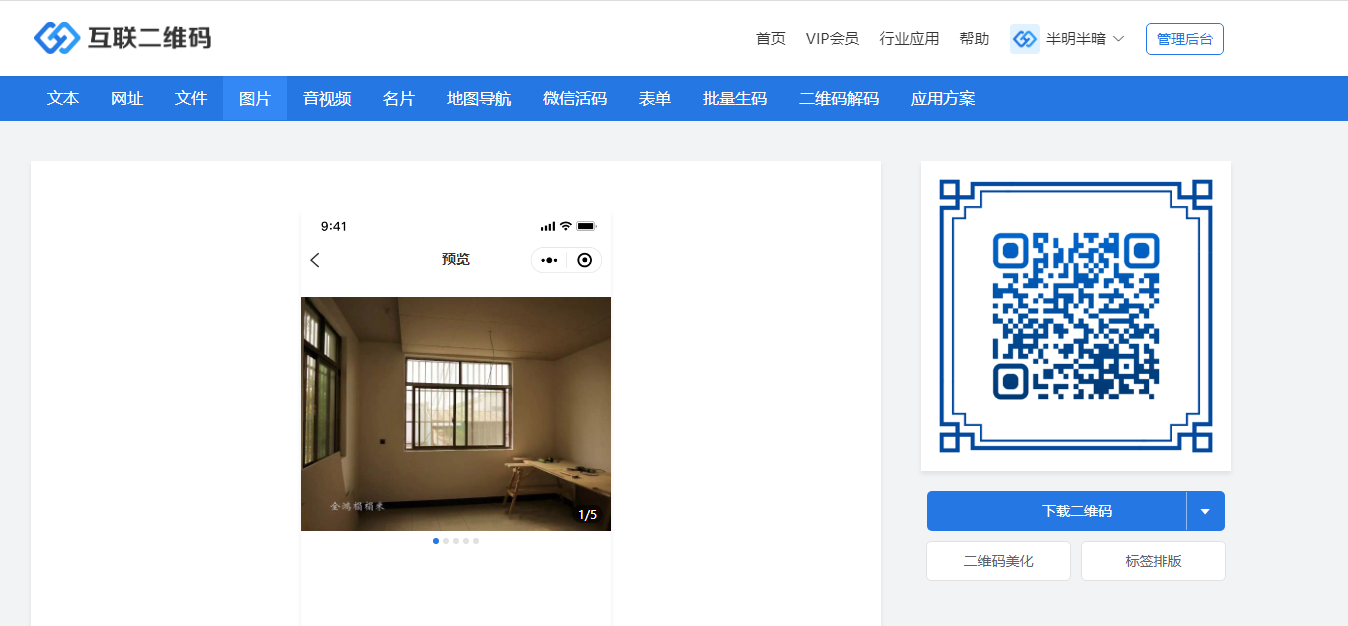Click the room photo in the preview
This screenshot has width=1348, height=626.
pyautogui.click(x=456, y=414)
